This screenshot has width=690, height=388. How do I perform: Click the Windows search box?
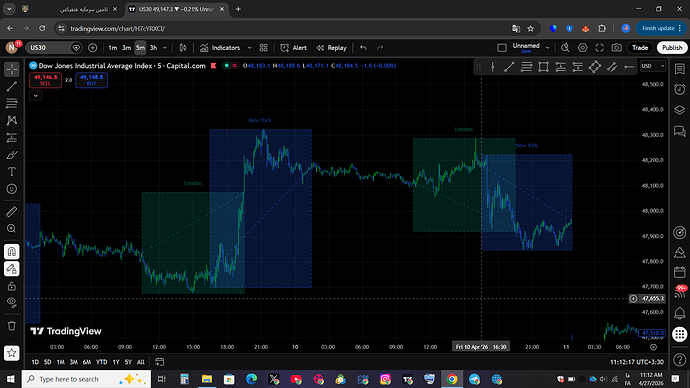coord(86,379)
